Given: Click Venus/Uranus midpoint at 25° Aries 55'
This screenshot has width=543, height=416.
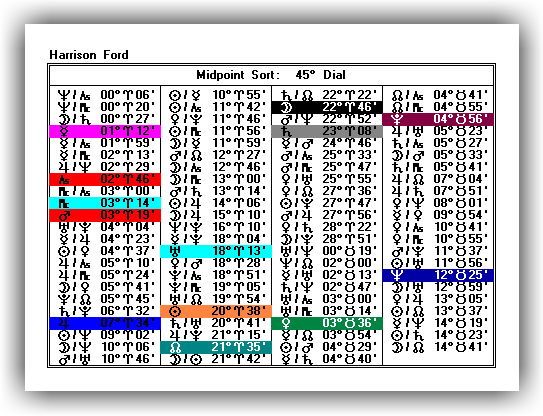Looking at the screenshot, I should pos(328,179).
